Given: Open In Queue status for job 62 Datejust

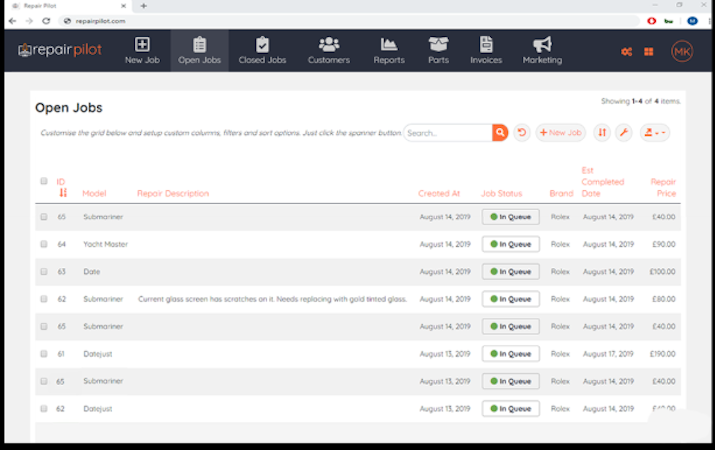Looking at the screenshot, I should [x=511, y=409].
